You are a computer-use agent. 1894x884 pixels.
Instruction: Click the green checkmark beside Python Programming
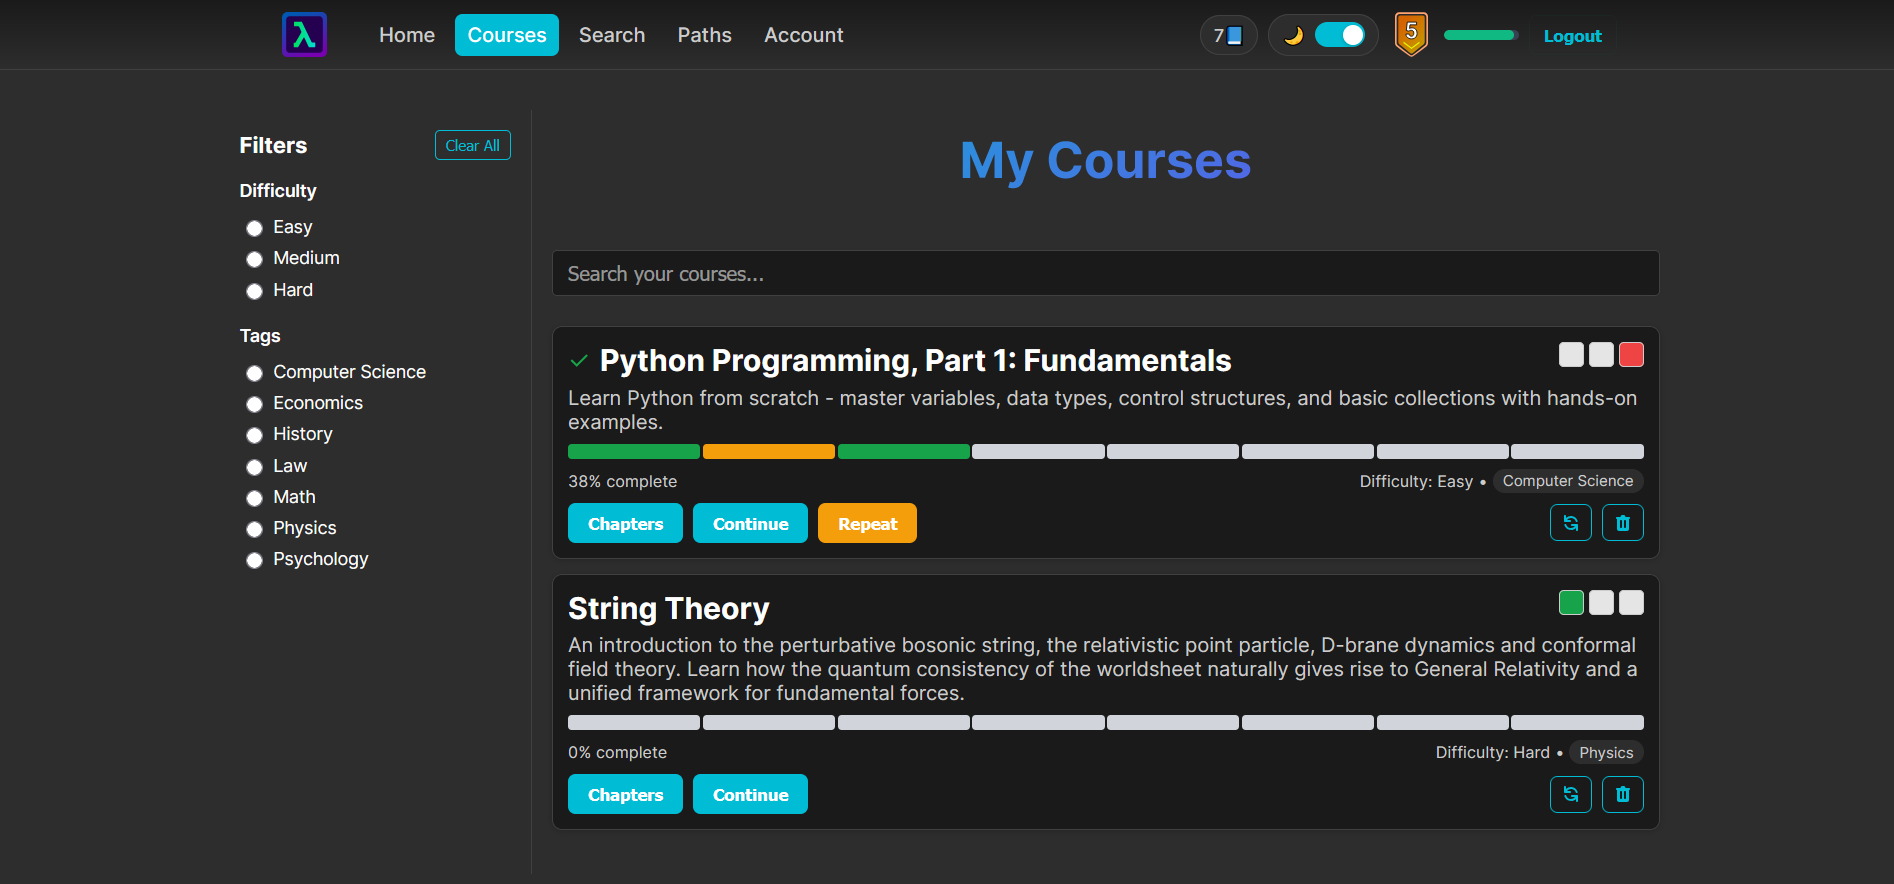click(578, 360)
